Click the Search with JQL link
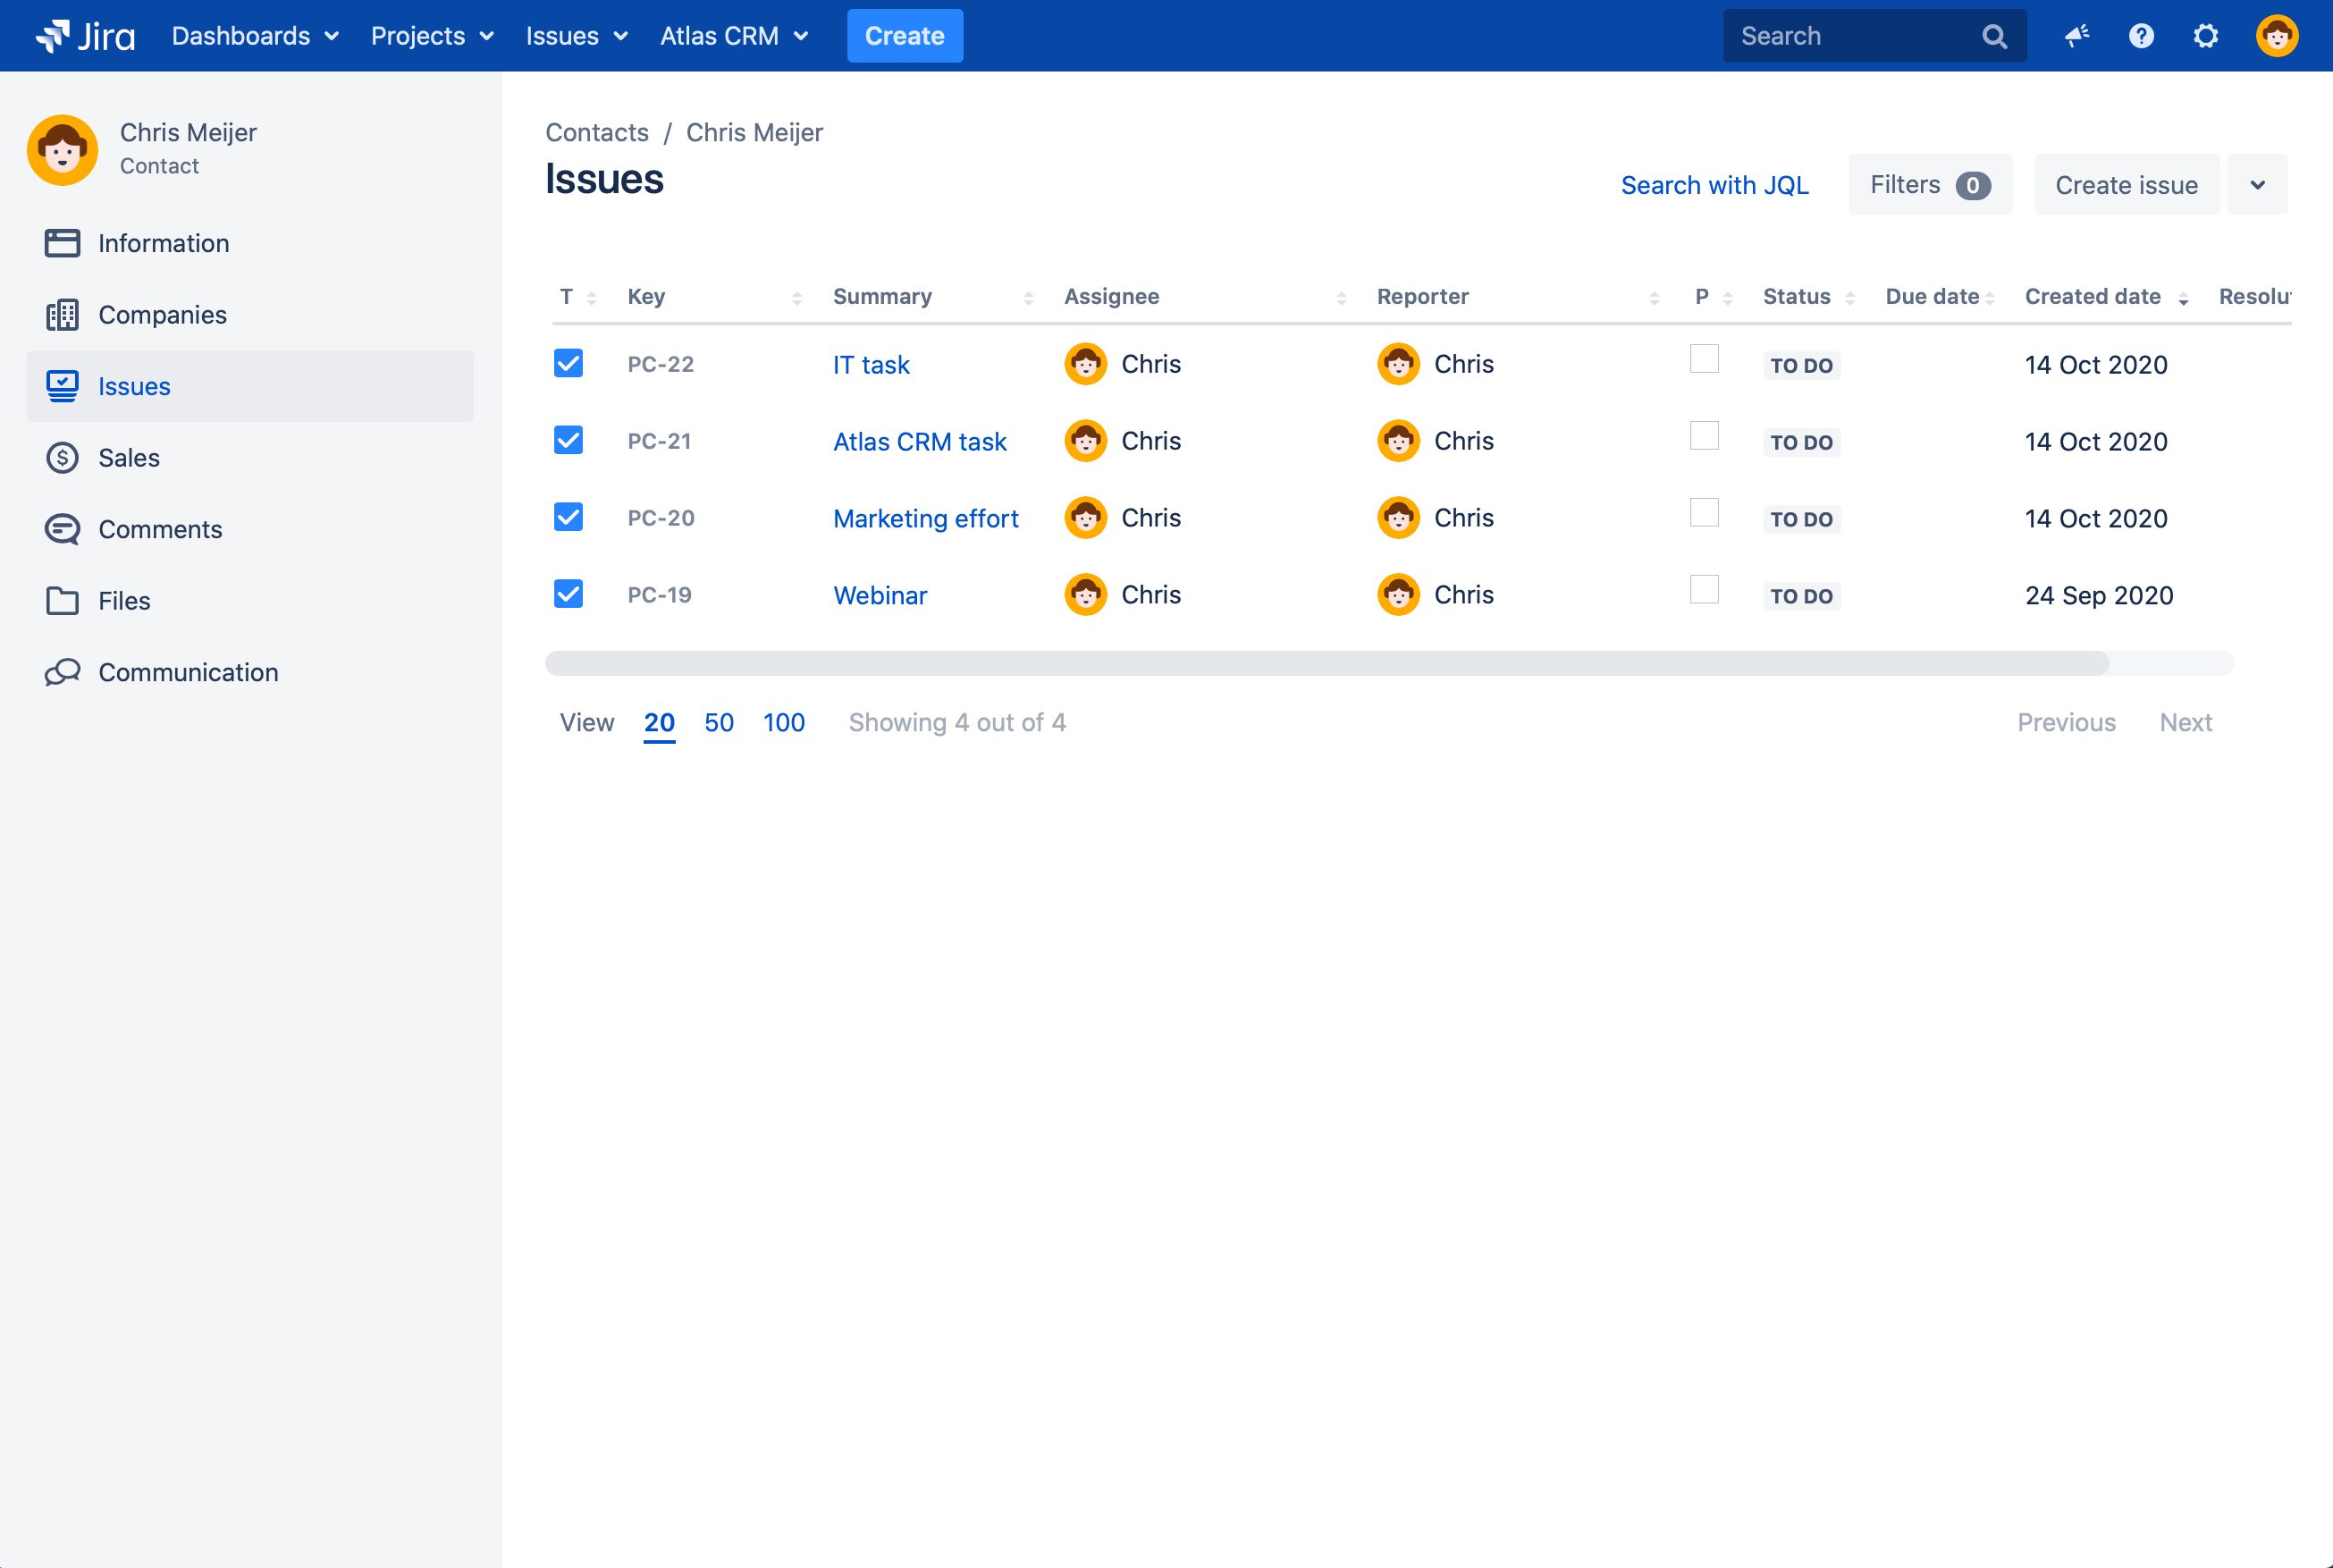The image size is (2333, 1568). point(1714,184)
